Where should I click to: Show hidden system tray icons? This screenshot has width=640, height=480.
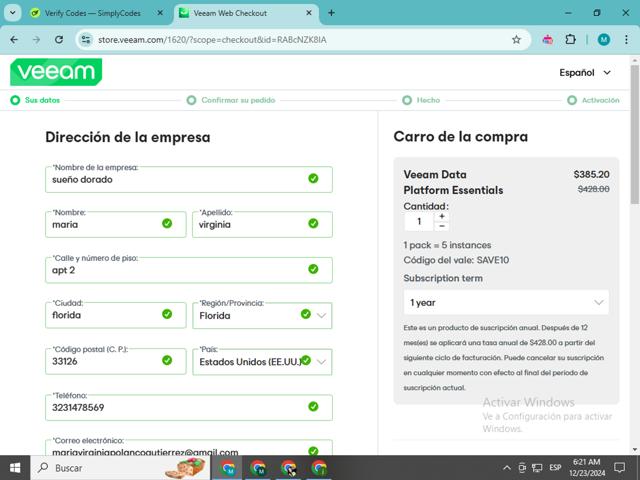click(x=507, y=468)
